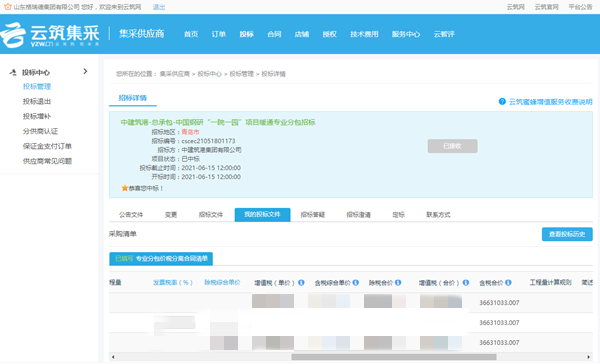
Task: Click right arrow of horizontal scrollbar
Action: [589, 357]
